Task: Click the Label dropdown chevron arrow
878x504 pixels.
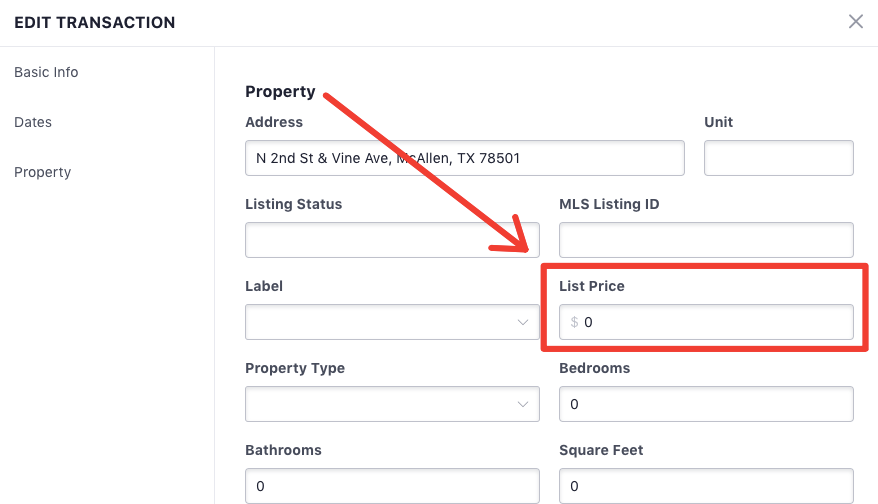Action: click(x=523, y=322)
